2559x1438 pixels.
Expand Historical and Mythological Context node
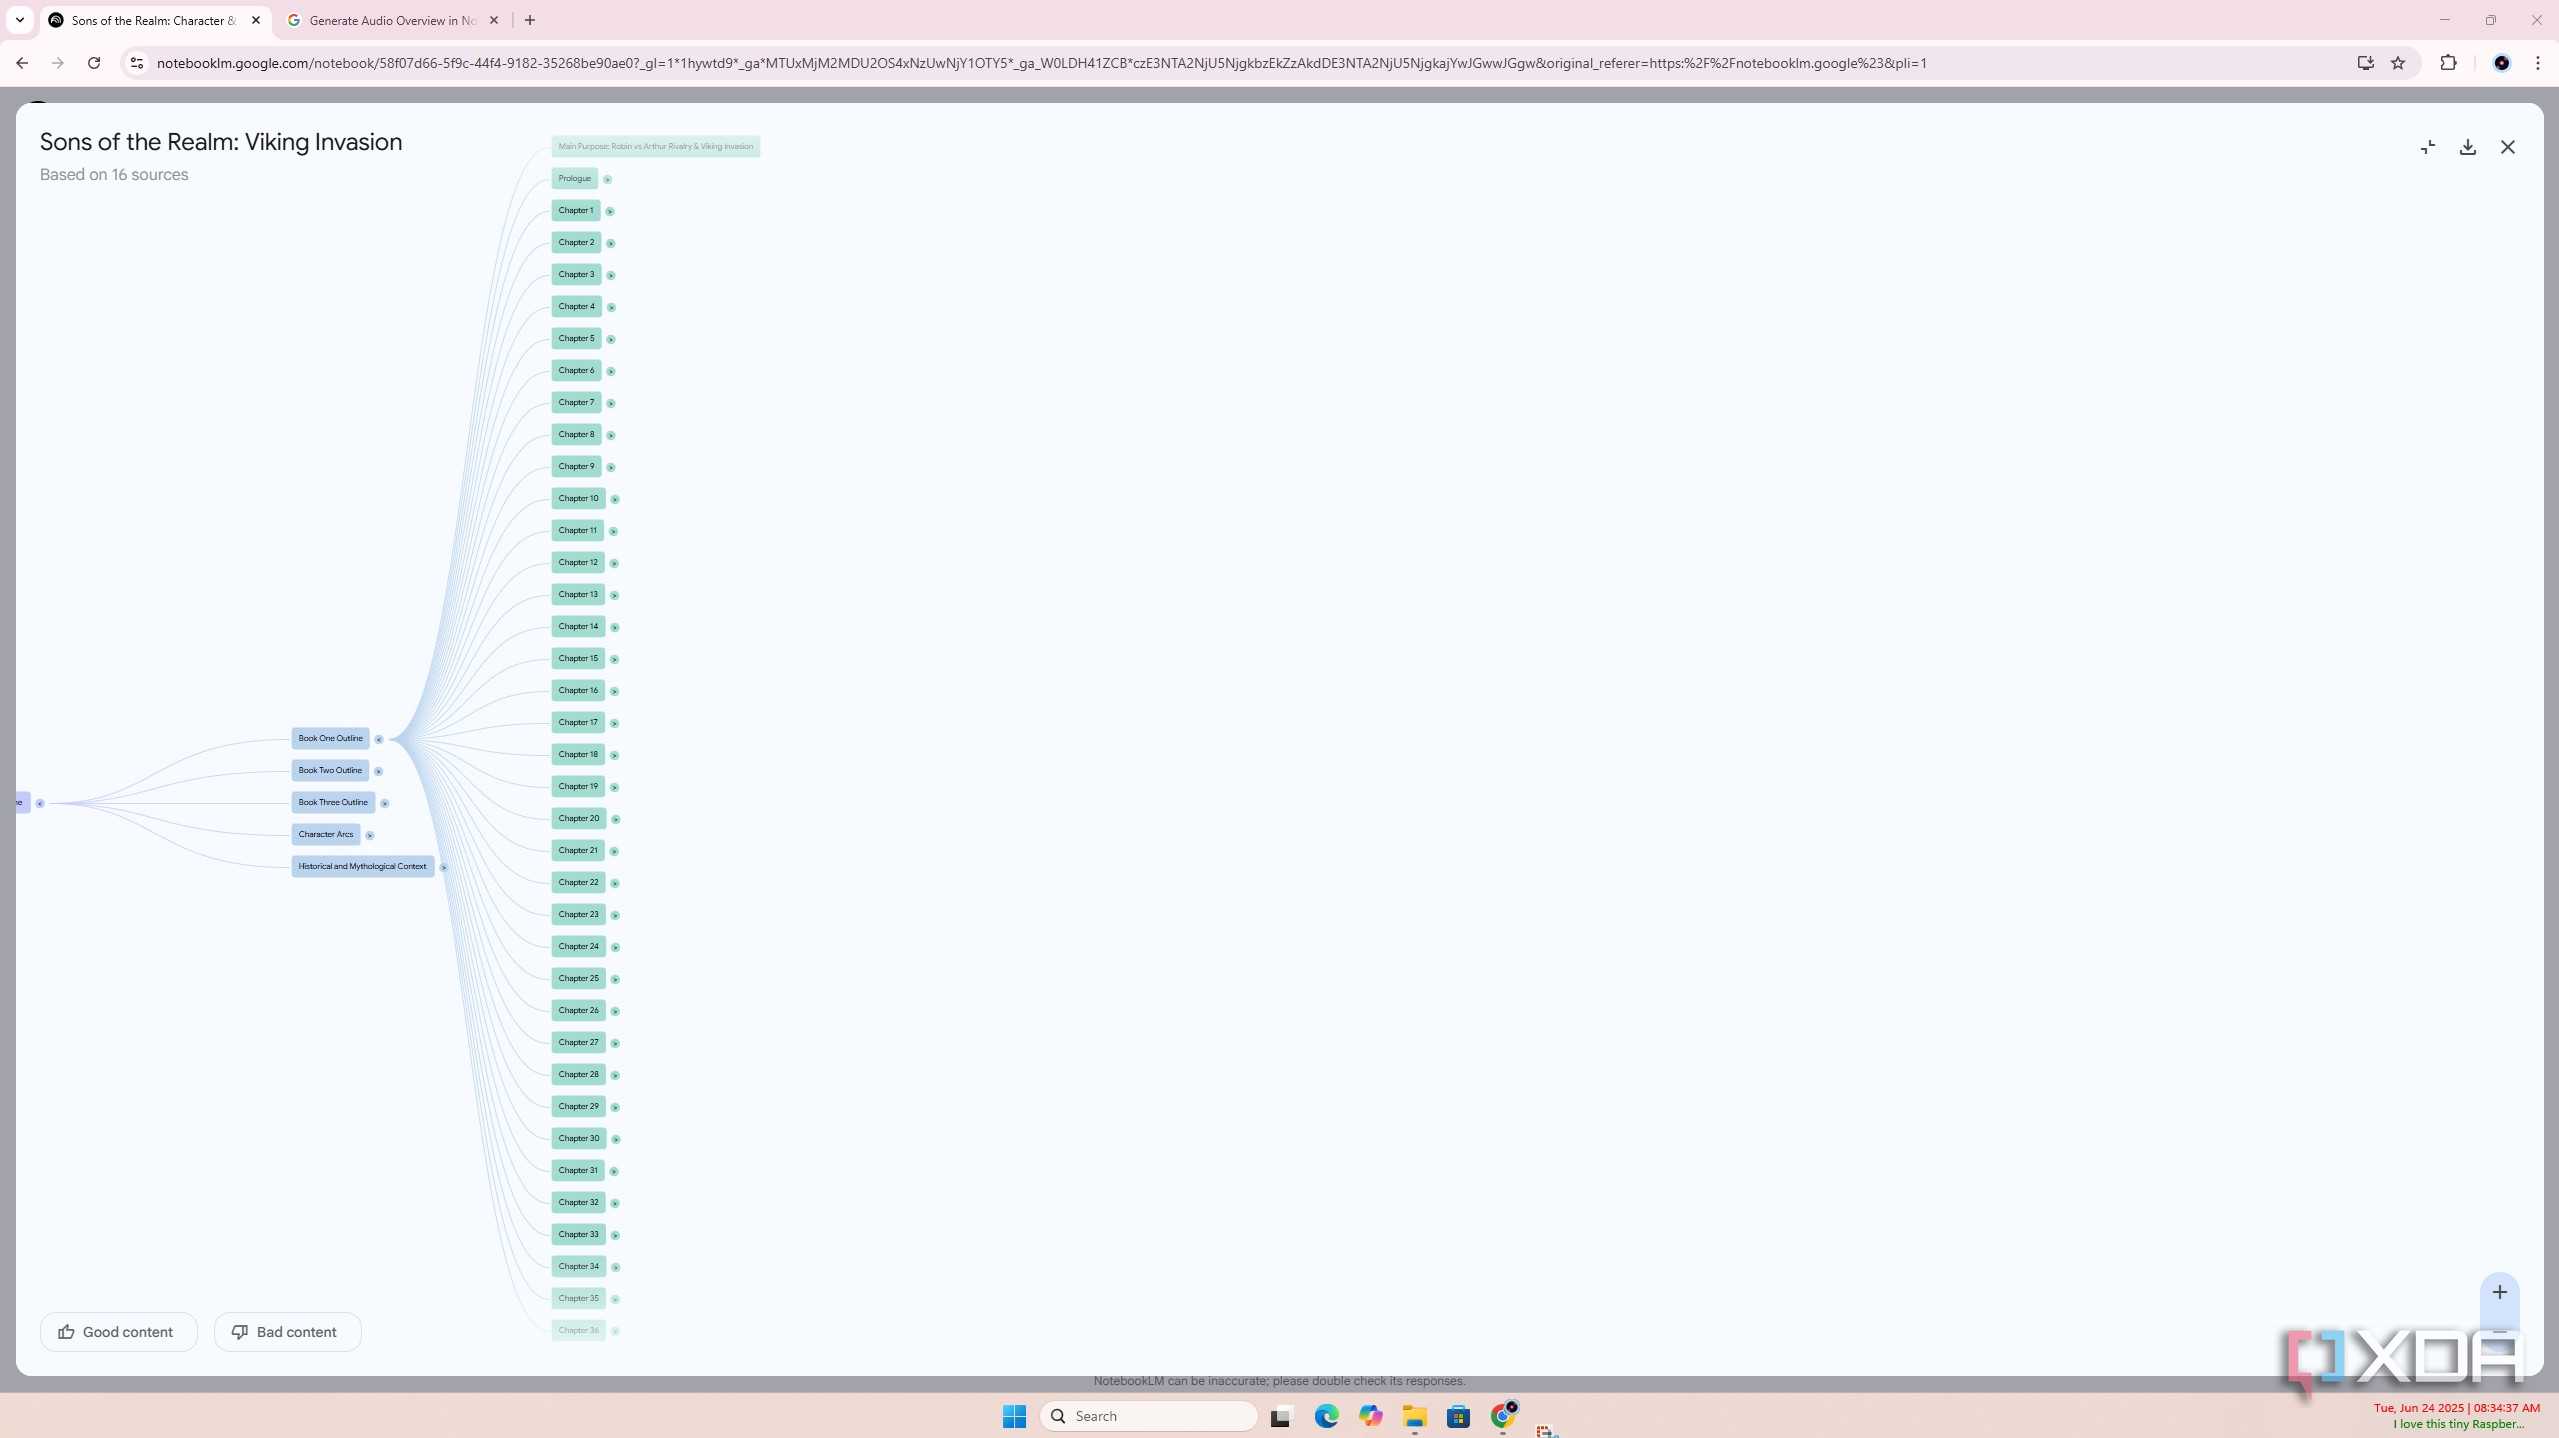(x=444, y=867)
